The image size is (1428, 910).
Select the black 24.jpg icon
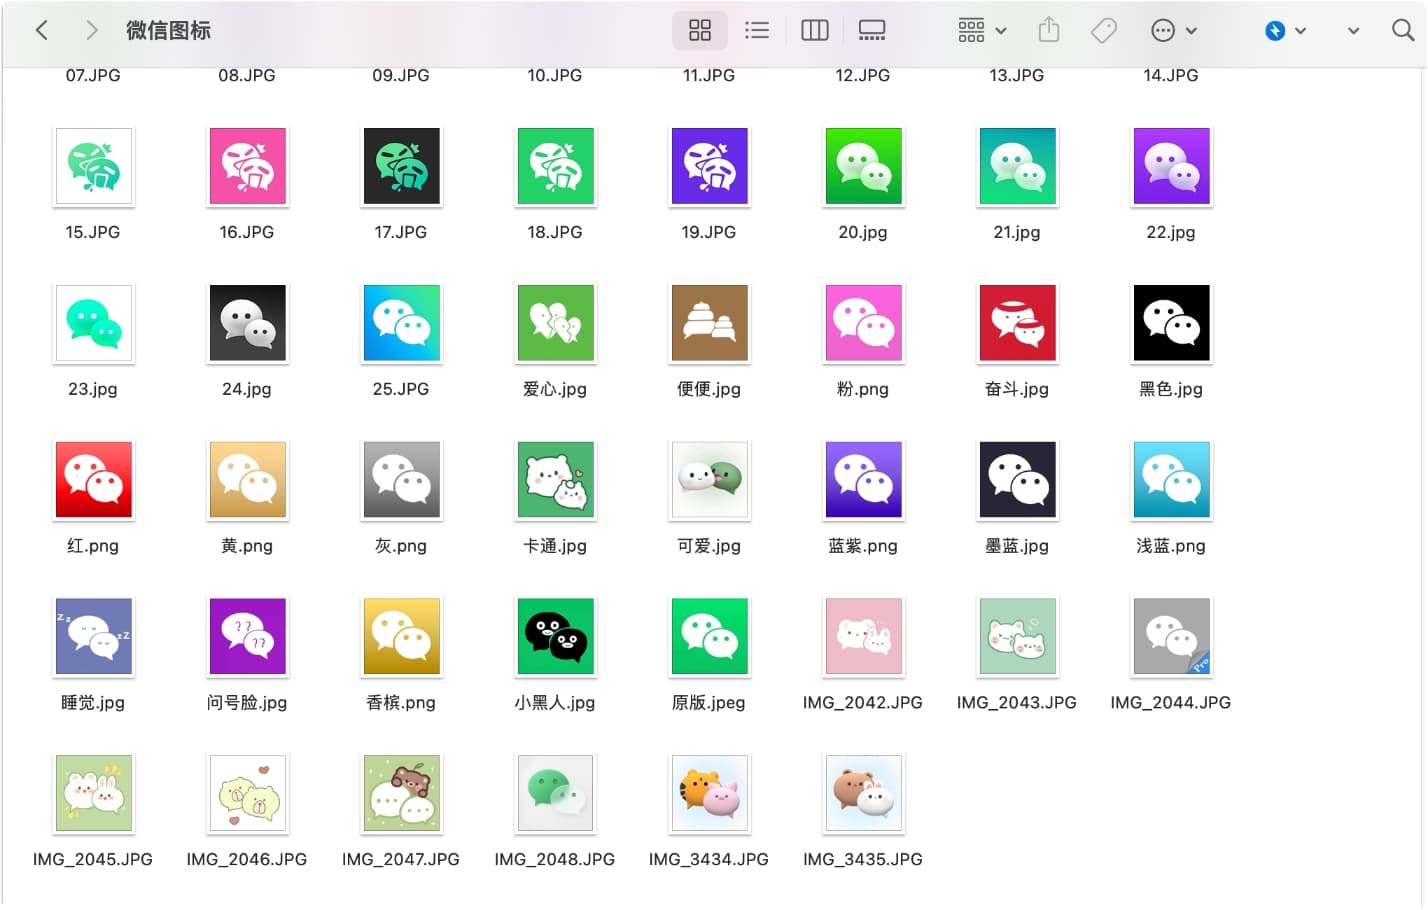point(247,323)
